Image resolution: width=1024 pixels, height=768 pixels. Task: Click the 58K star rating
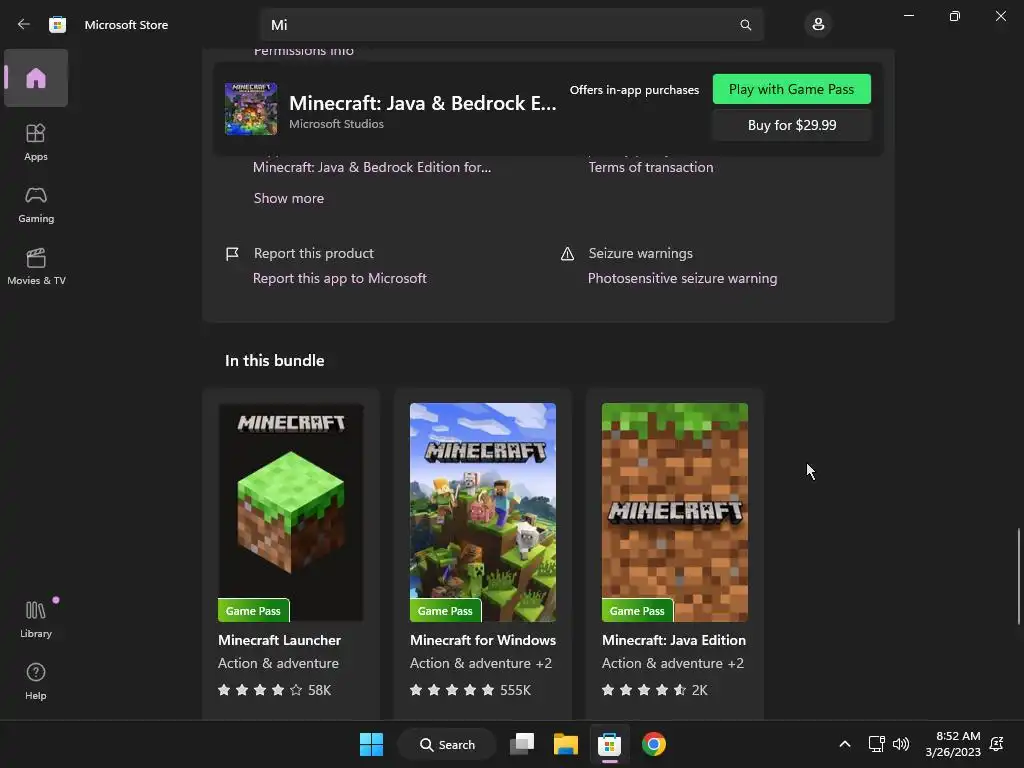pyautogui.click(x=274, y=690)
